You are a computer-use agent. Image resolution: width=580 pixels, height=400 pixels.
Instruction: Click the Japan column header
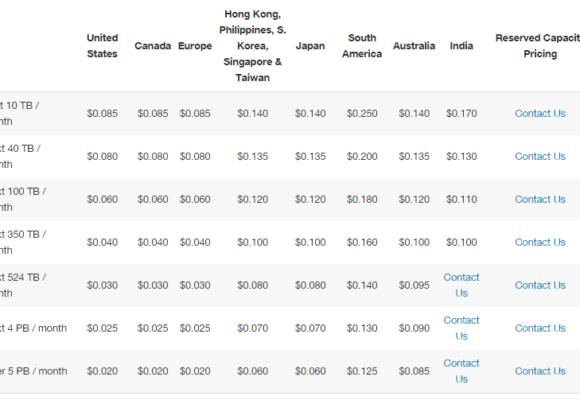[310, 46]
